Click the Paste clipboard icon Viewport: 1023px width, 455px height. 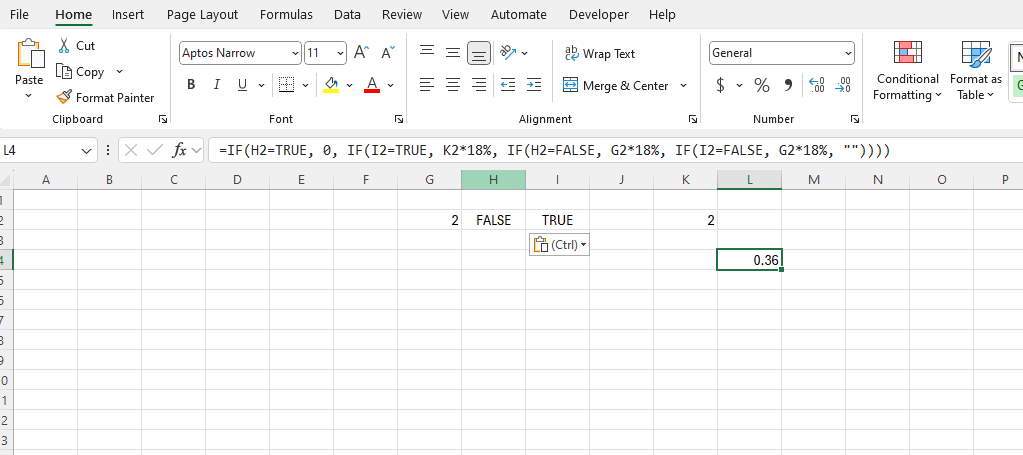point(30,54)
